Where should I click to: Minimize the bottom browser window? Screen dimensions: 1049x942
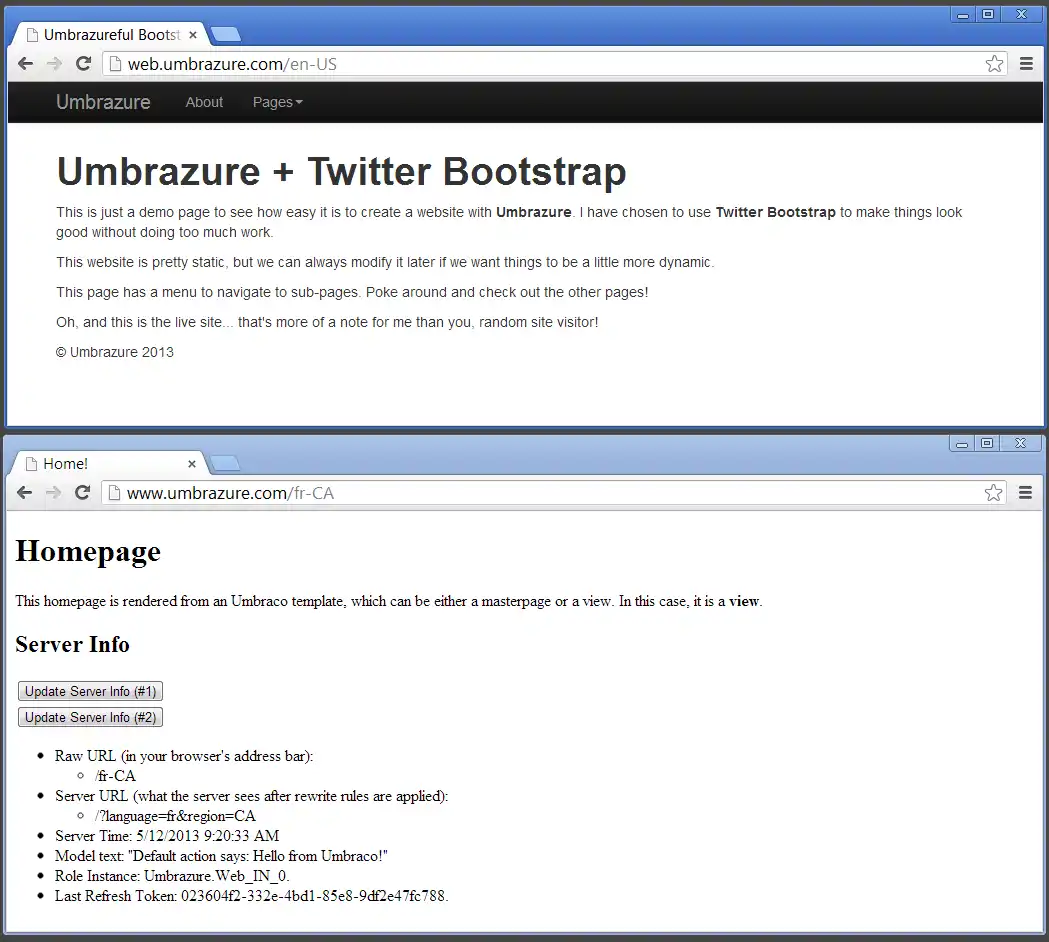(962, 444)
